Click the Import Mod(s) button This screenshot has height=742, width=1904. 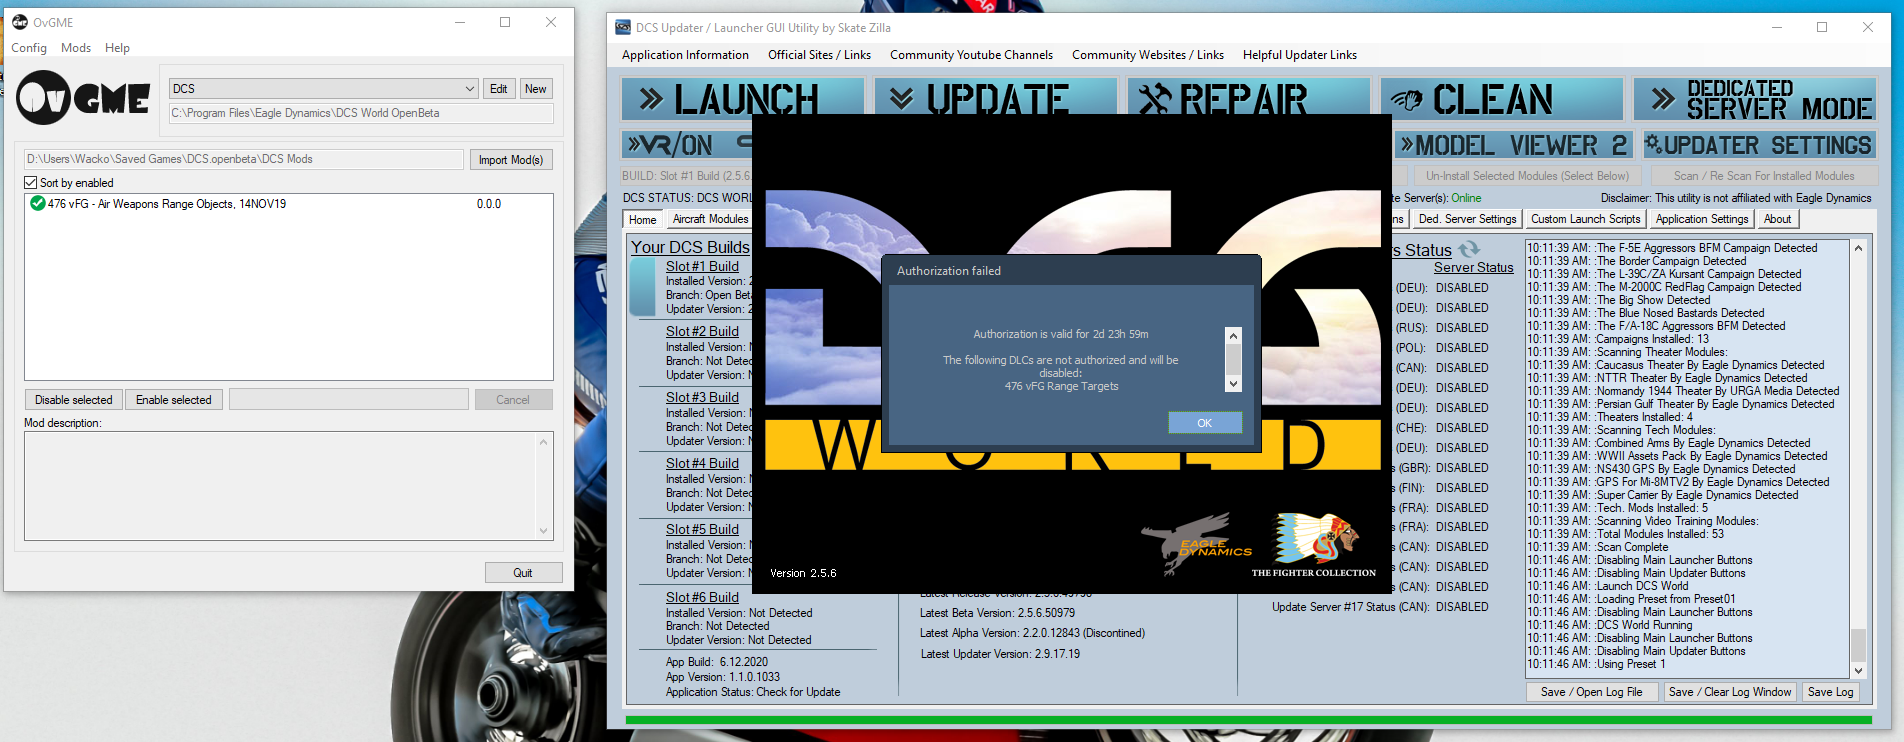pyautogui.click(x=510, y=160)
